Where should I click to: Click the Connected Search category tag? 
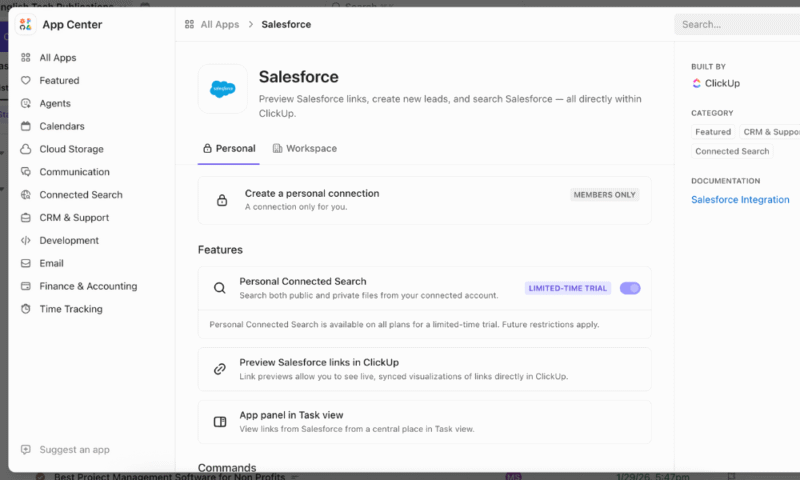point(732,151)
